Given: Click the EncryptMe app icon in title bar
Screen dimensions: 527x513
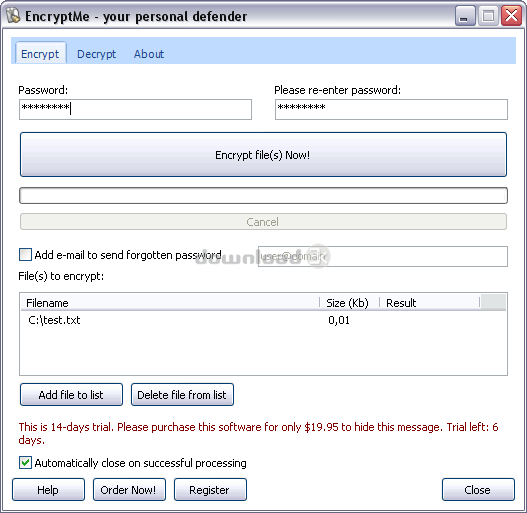Looking at the screenshot, I should [13, 15].
